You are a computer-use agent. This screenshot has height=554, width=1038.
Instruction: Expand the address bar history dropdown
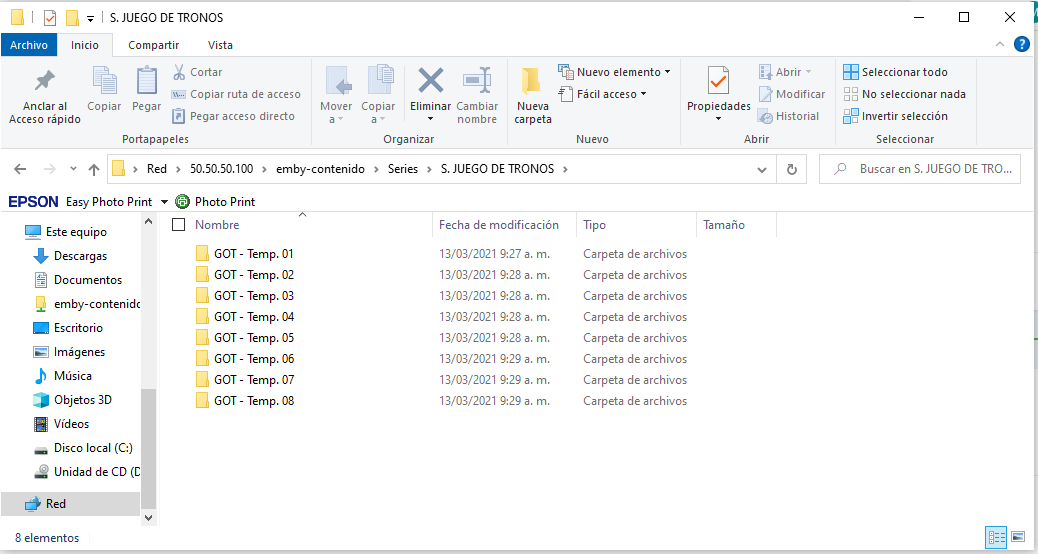(x=764, y=169)
